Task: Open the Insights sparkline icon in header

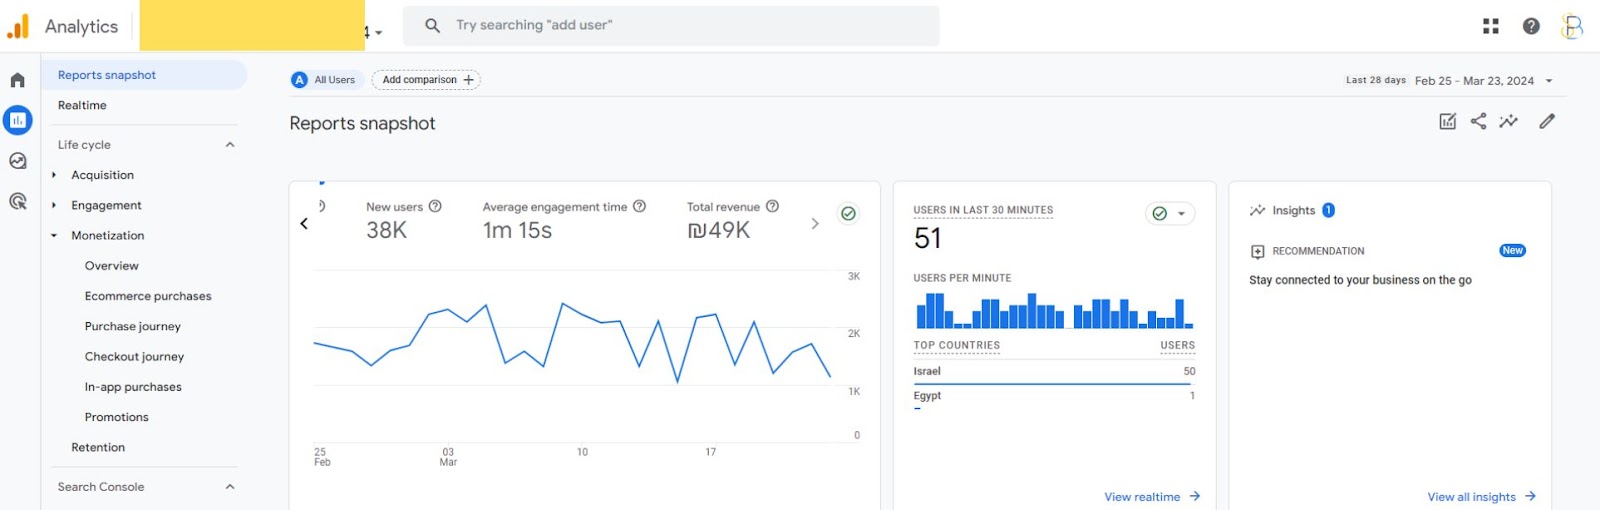Action: tap(1508, 121)
